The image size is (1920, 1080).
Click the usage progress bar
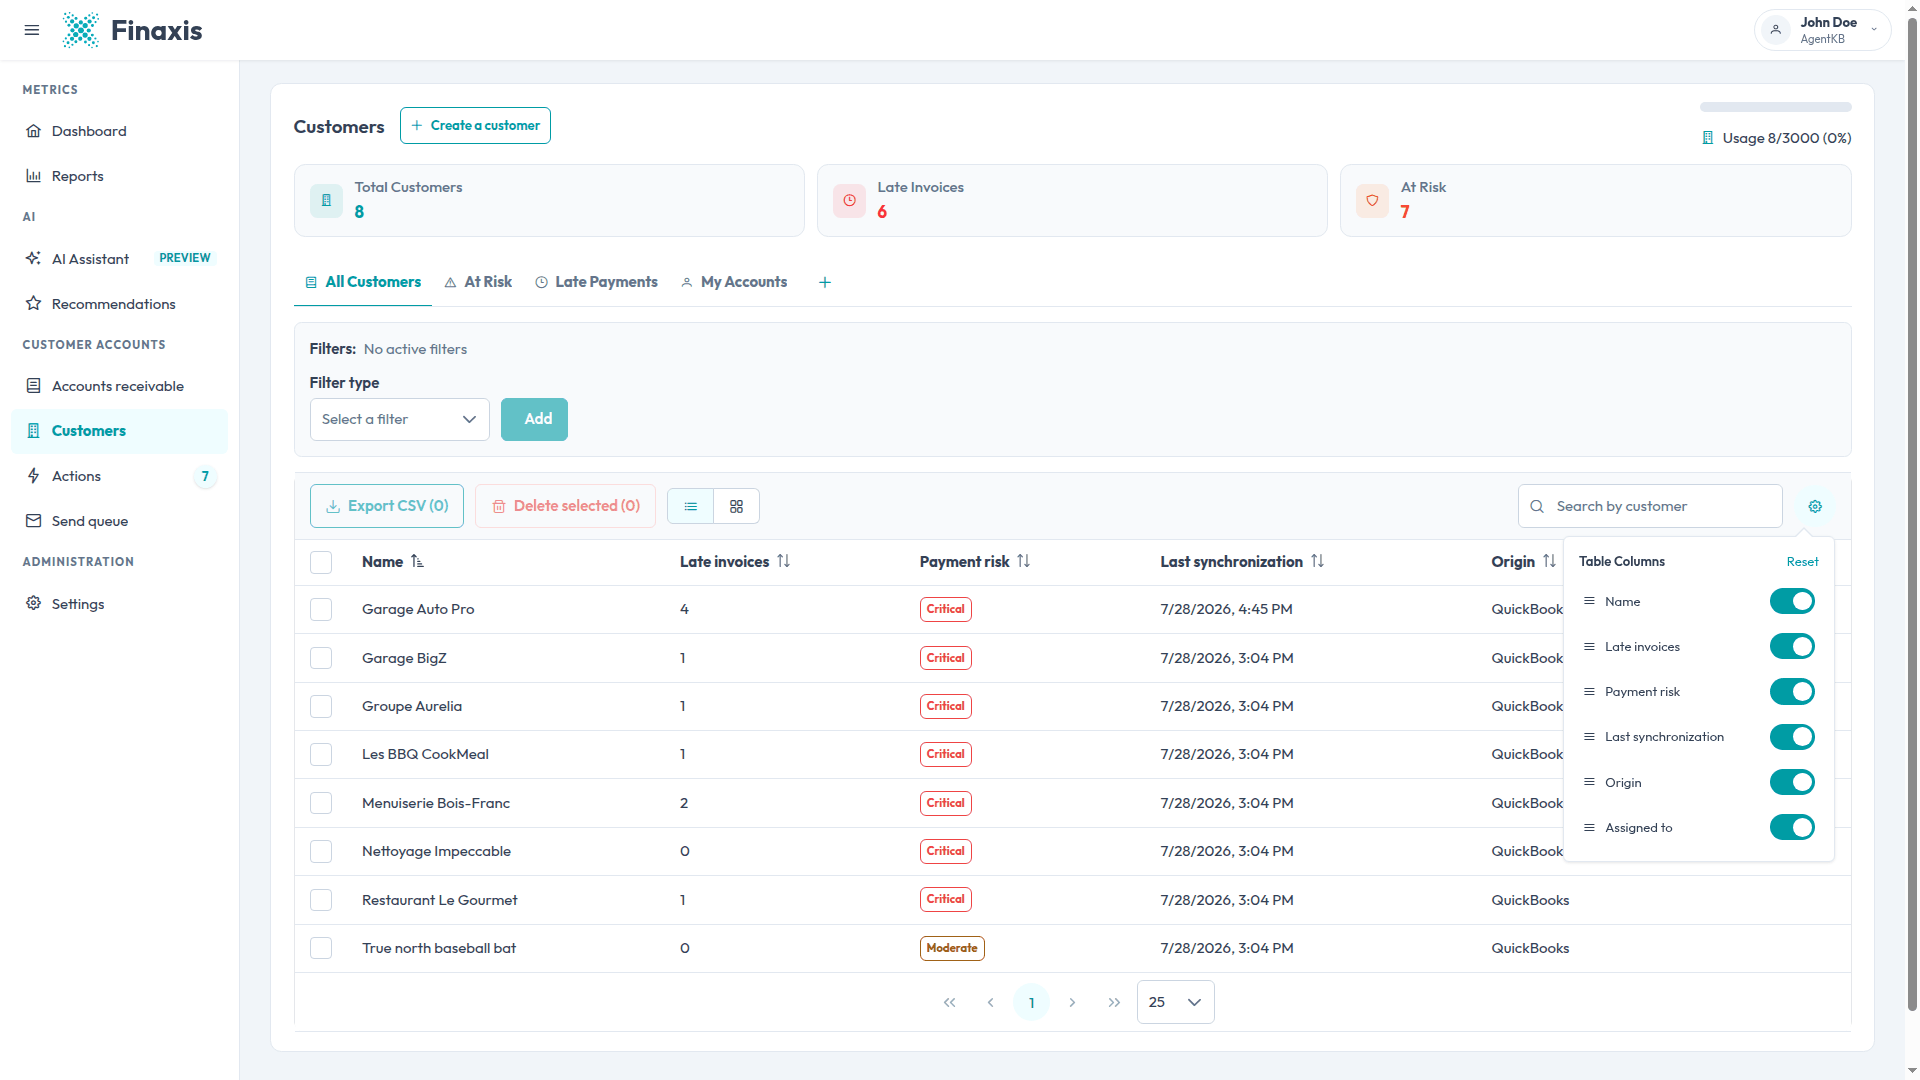pos(1775,107)
